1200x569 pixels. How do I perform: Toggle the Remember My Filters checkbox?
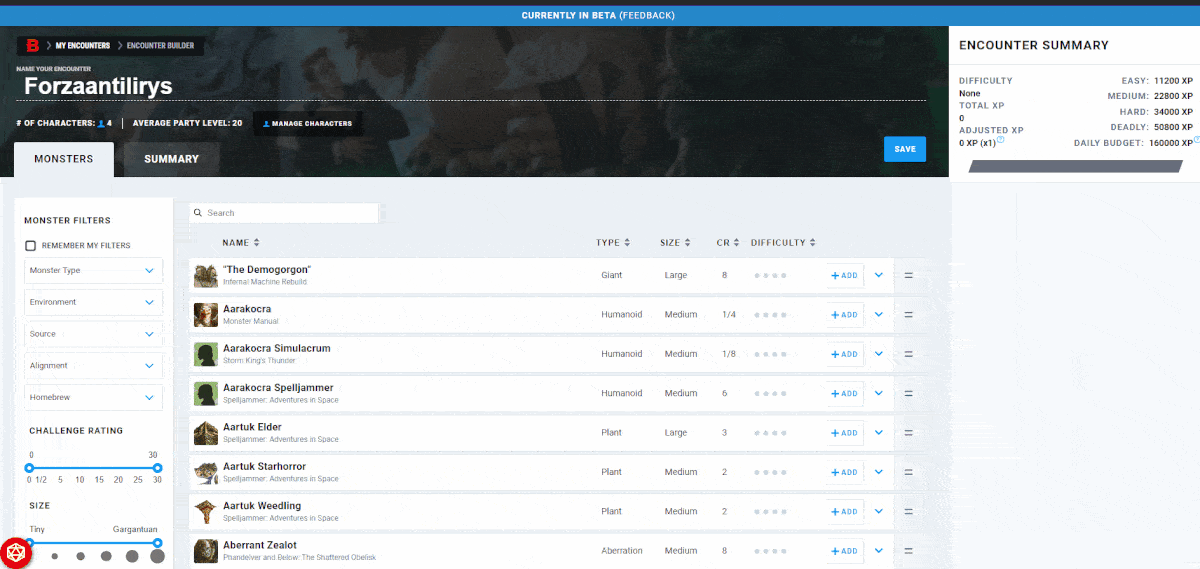[31, 245]
